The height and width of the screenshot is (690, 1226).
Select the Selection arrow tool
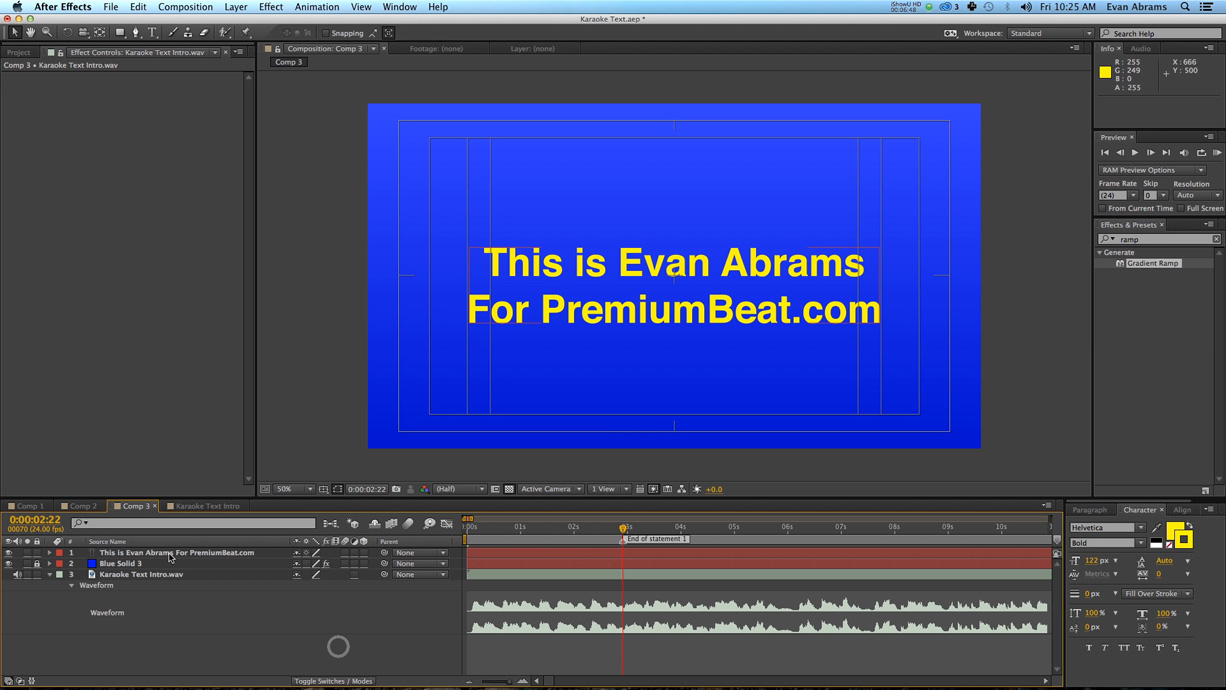[14, 32]
